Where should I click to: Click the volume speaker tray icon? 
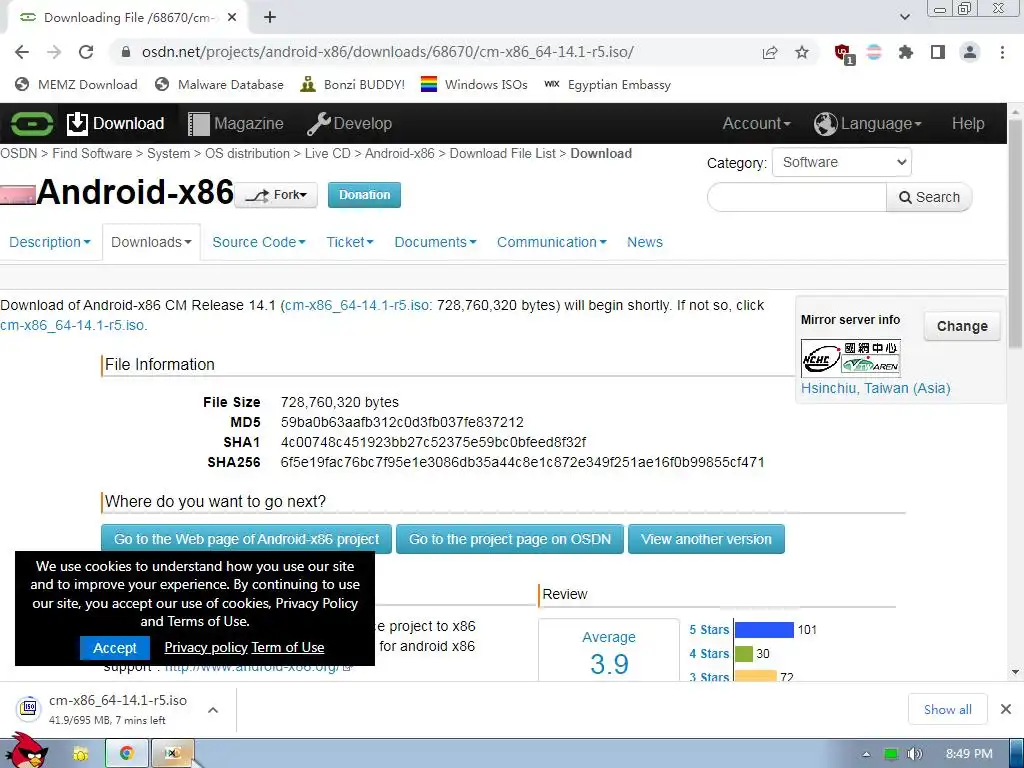914,754
